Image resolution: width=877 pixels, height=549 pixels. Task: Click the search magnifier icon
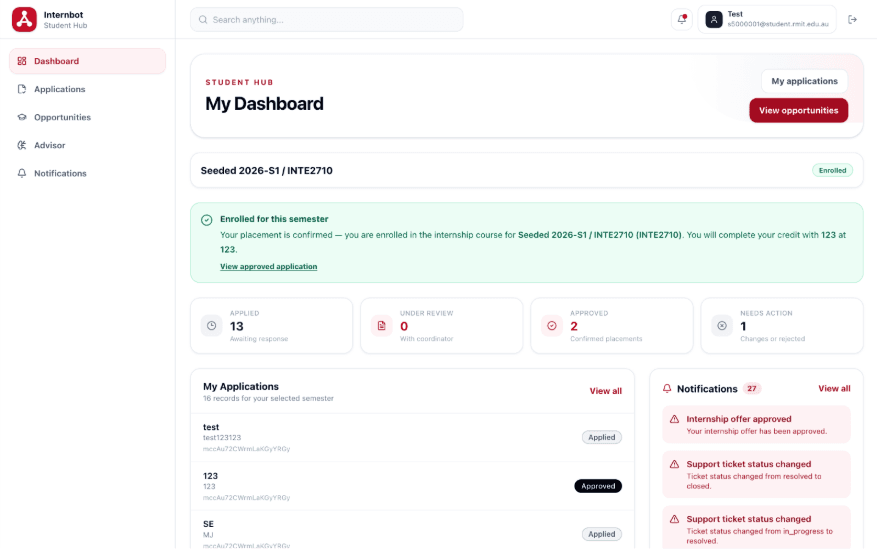203,20
